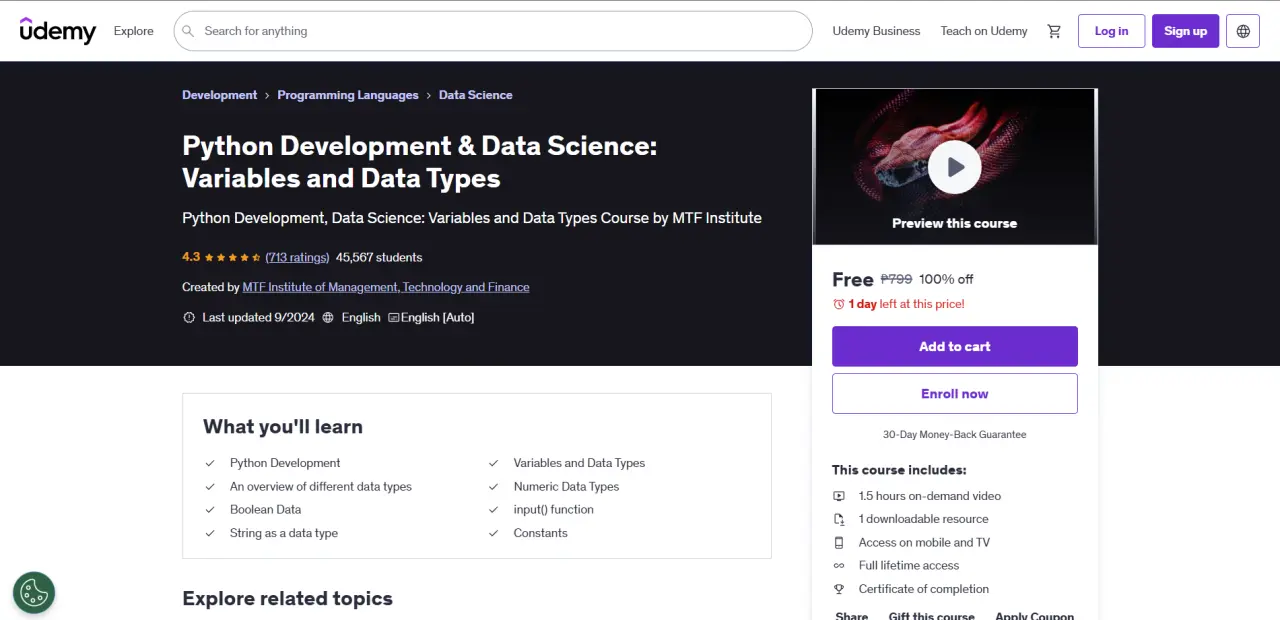
Task: Click 1.5 hours on-demand video text
Action: click(929, 496)
